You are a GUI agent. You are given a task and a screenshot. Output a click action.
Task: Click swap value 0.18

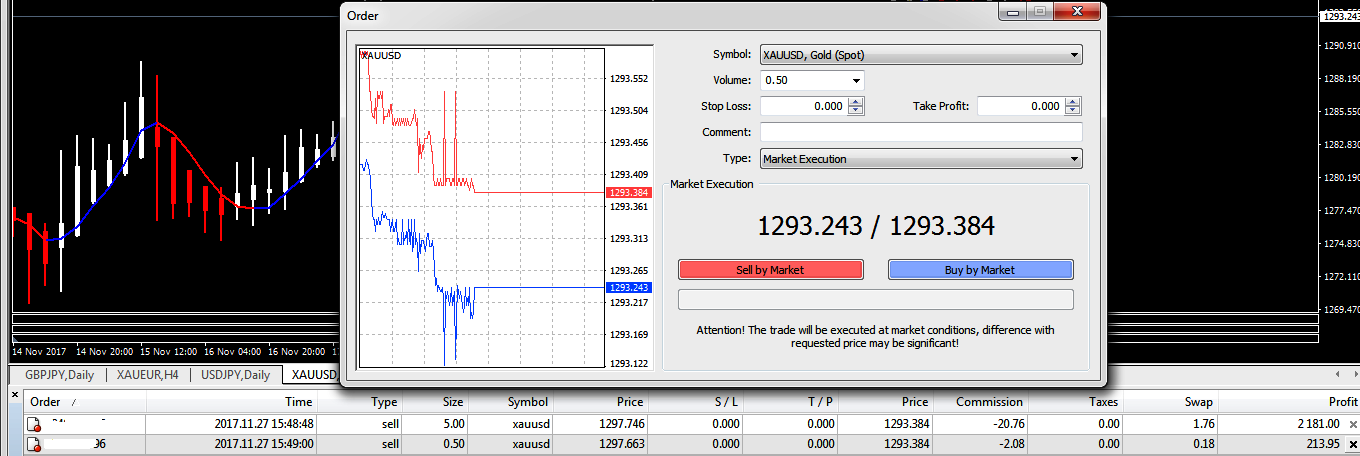(x=1202, y=444)
